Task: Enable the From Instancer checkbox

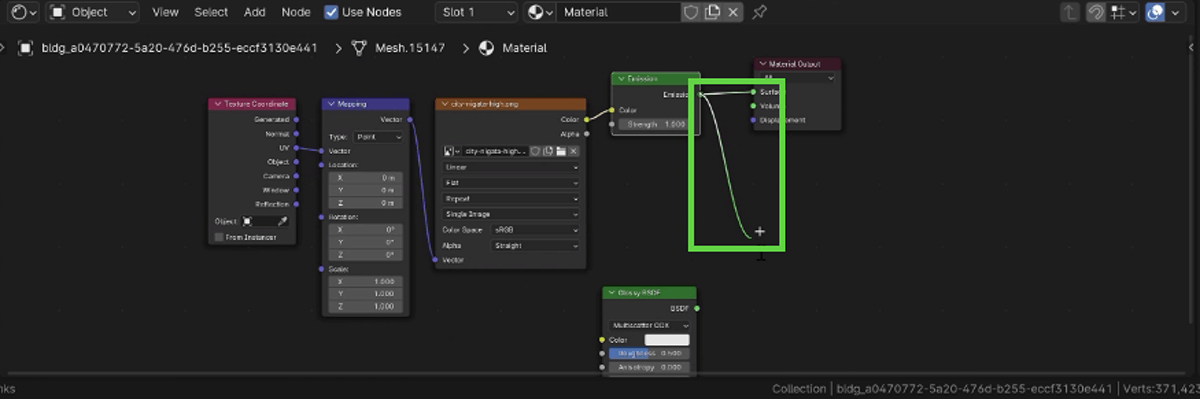Action: [x=219, y=237]
